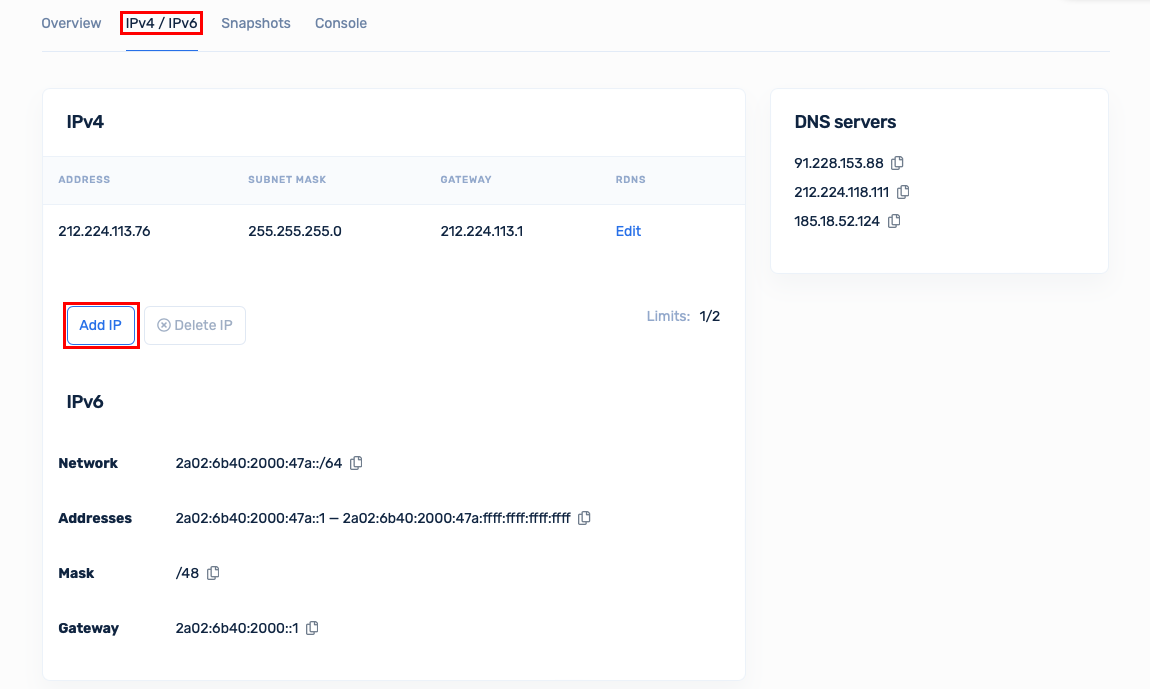Click the SUBNET MASK column header

(x=287, y=180)
